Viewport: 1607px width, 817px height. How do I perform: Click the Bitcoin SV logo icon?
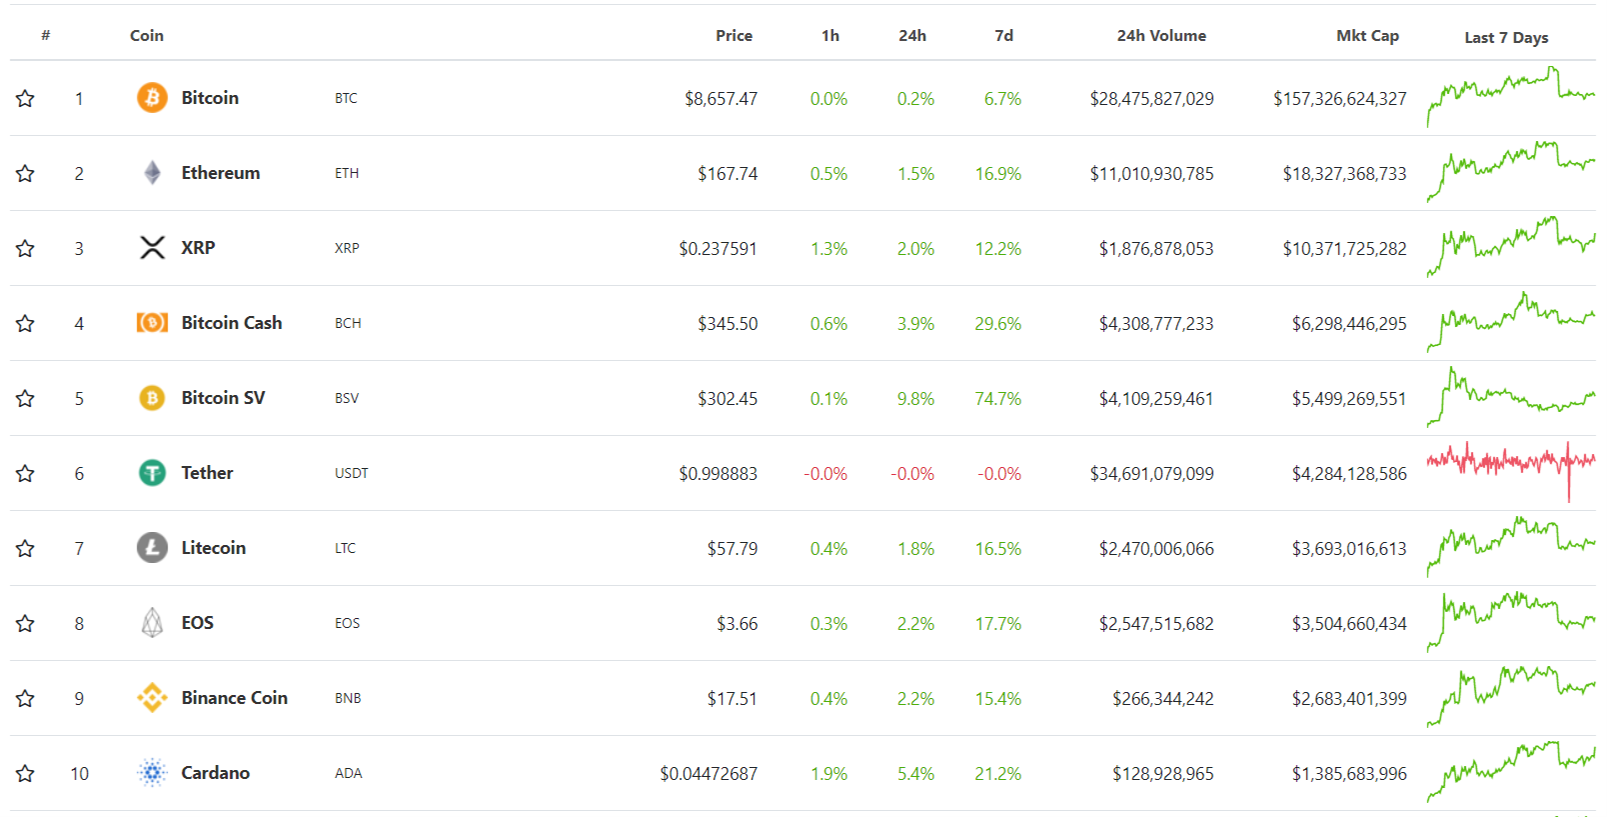(x=152, y=398)
